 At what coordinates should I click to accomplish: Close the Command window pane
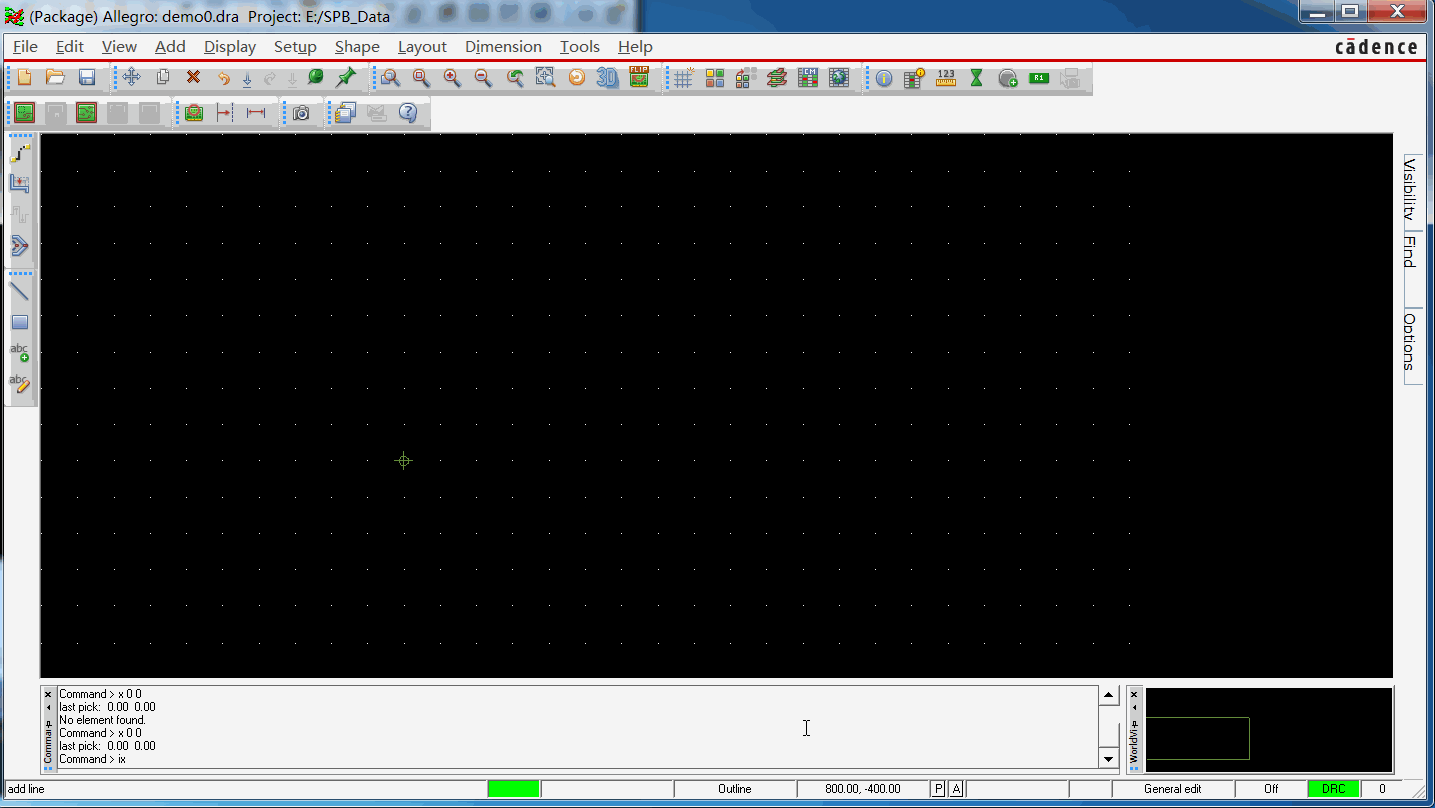[48, 694]
